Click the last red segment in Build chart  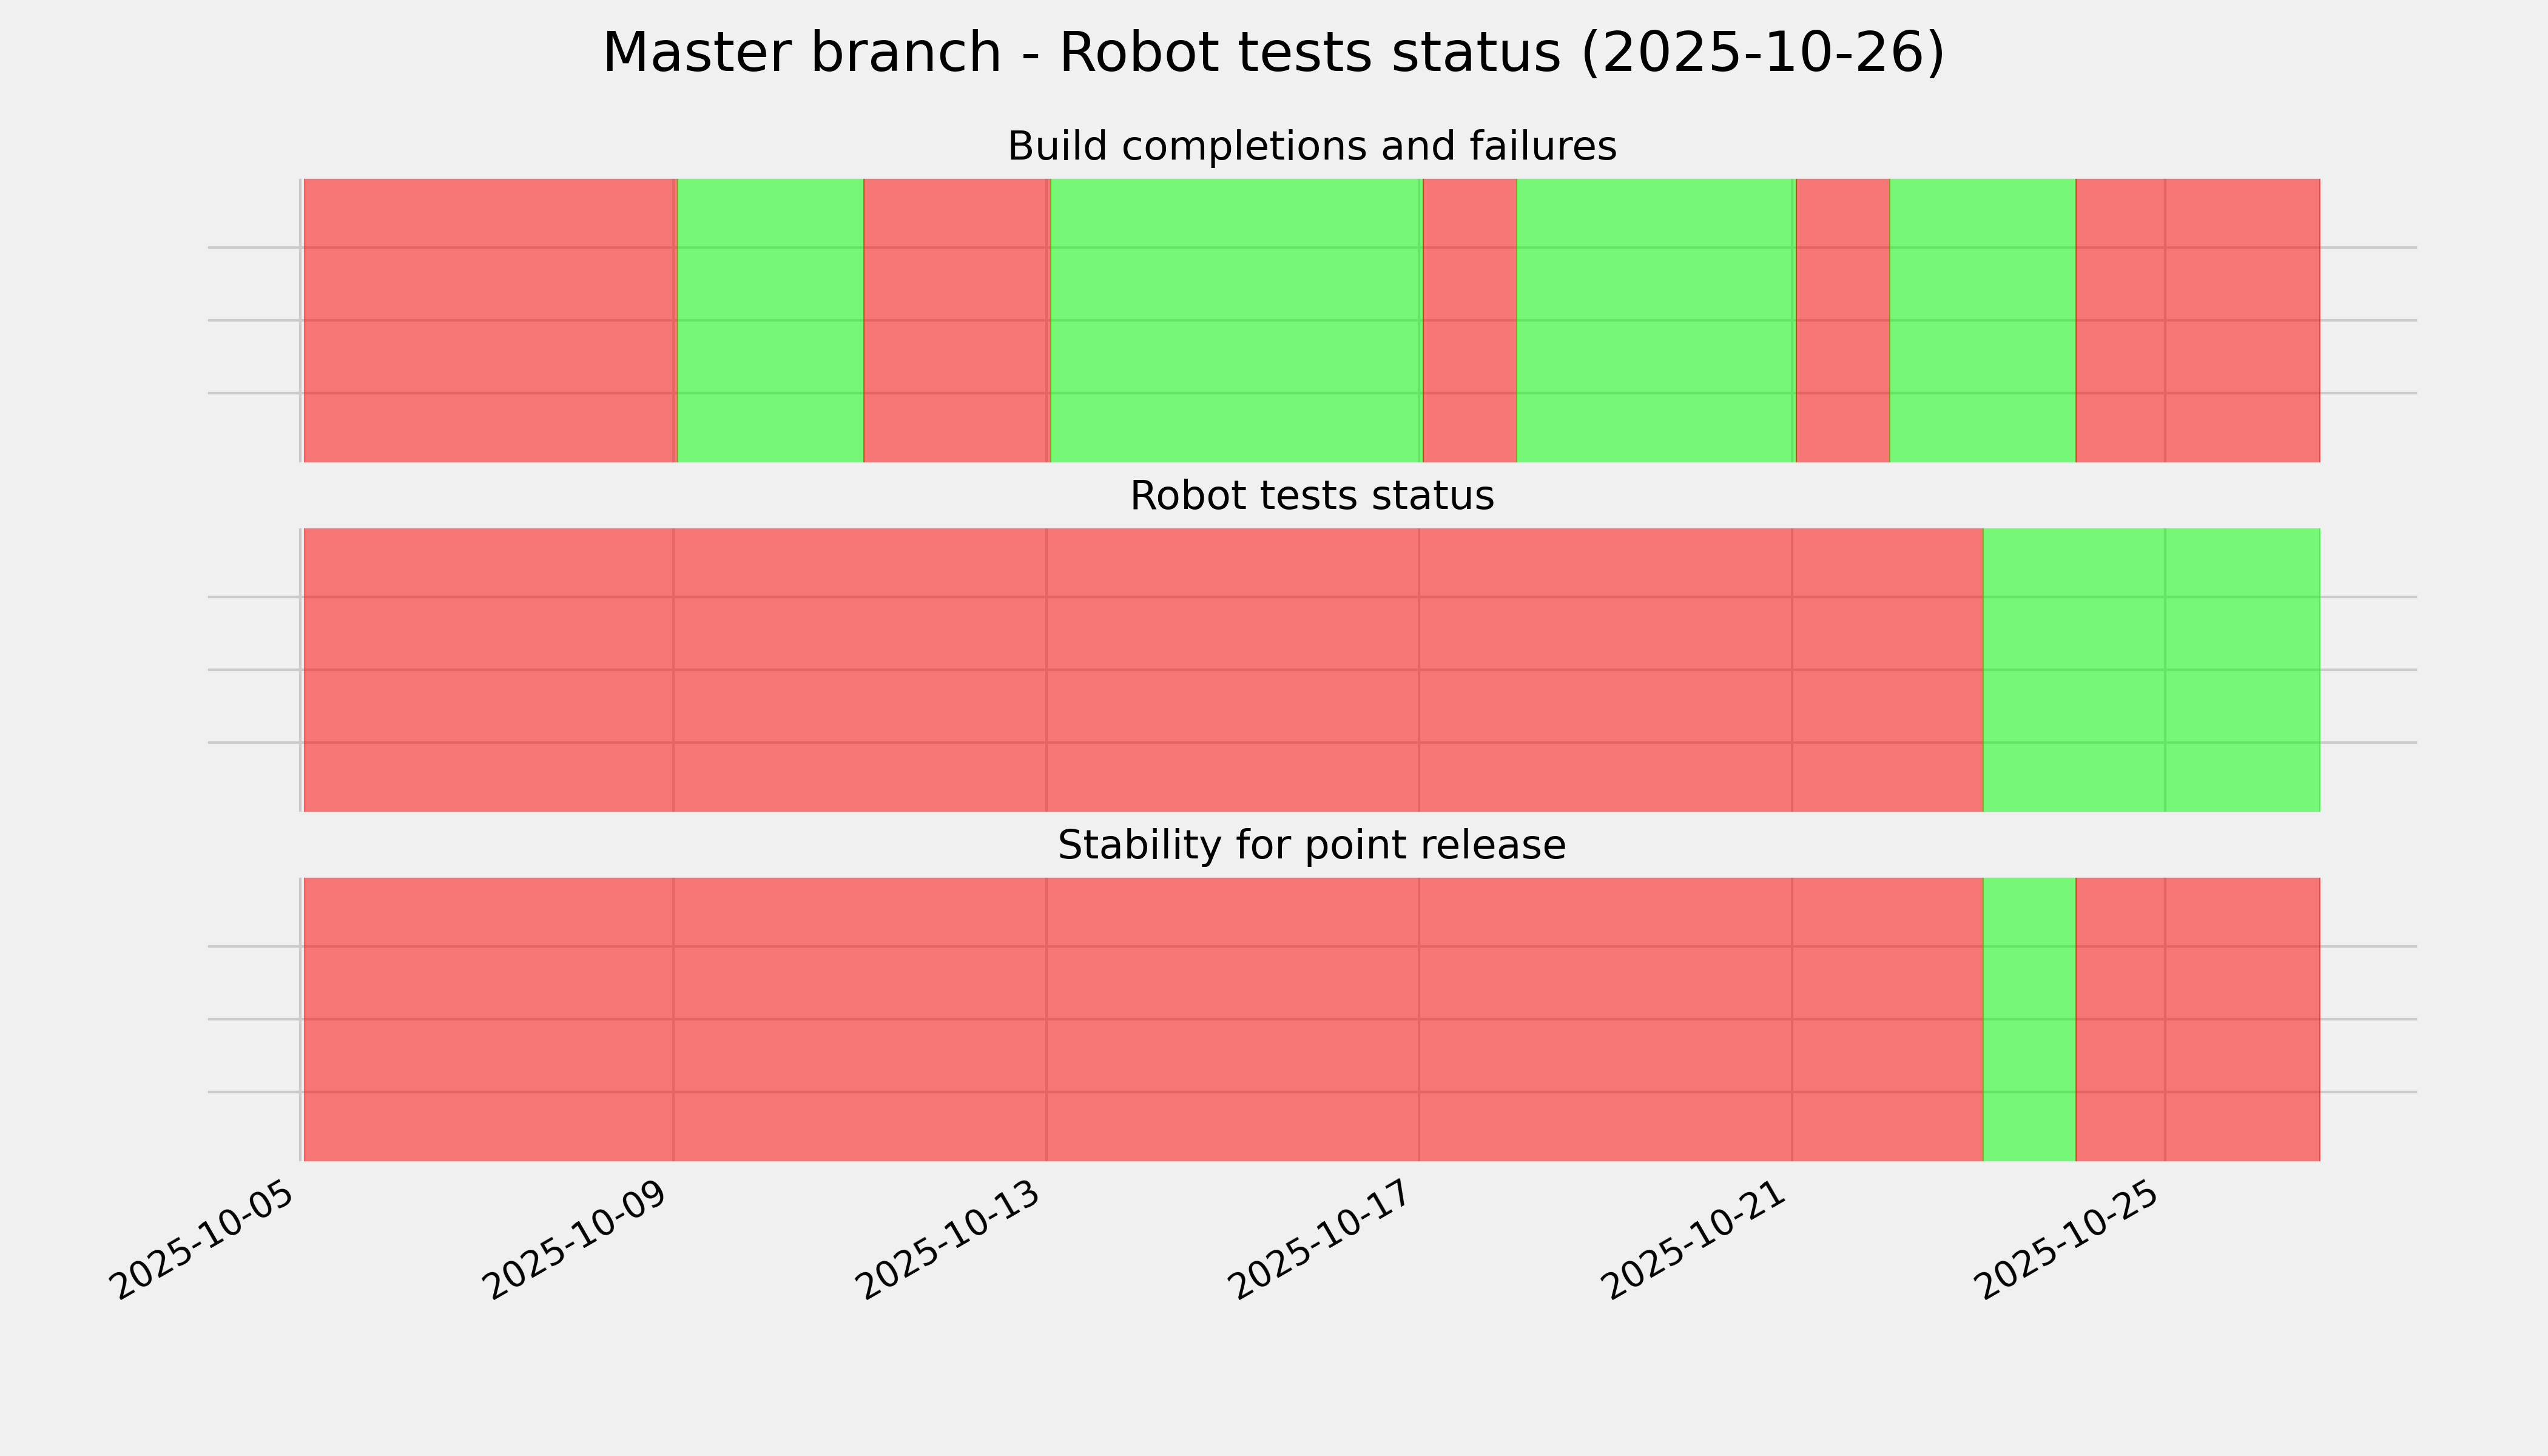(2197, 320)
